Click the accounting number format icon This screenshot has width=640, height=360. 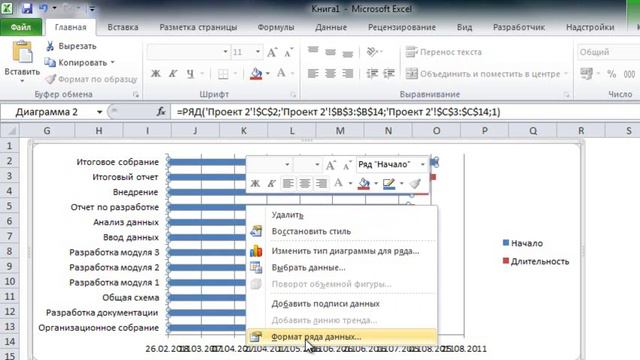[x=587, y=74]
